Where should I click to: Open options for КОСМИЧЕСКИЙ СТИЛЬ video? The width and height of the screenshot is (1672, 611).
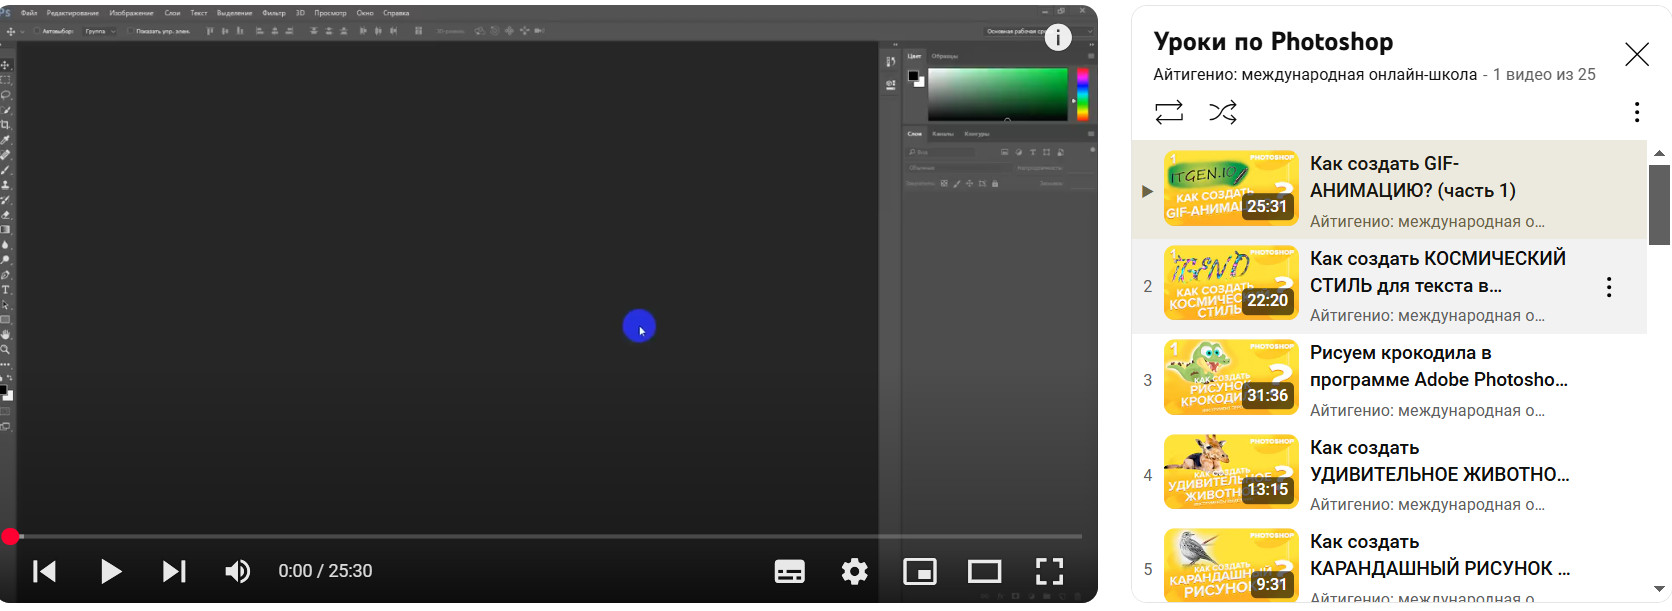point(1609,287)
